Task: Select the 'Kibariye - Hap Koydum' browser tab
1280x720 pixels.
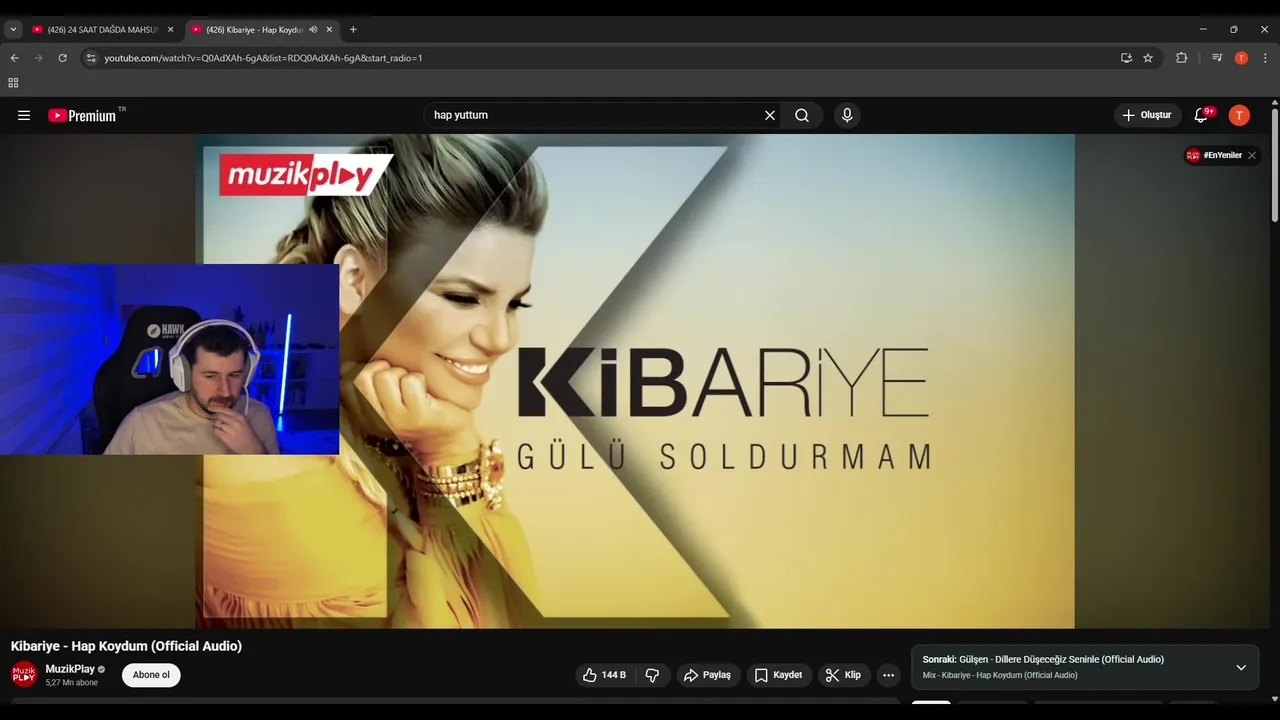Action: (254, 30)
